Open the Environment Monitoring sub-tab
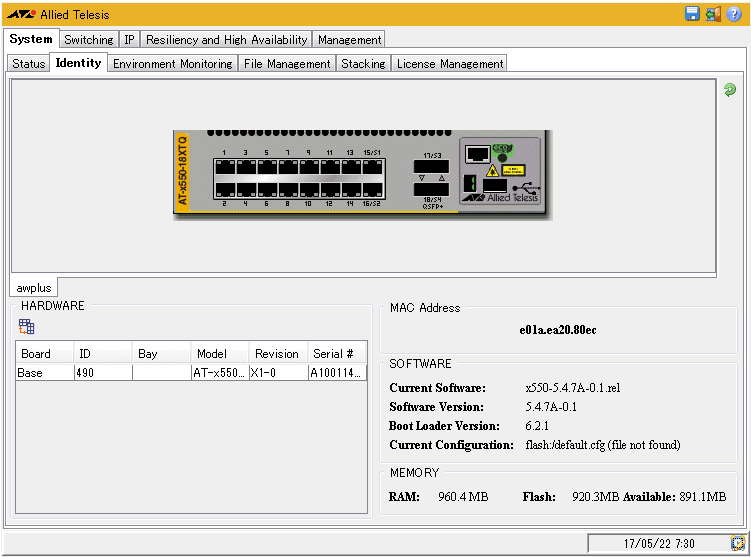751x557 pixels. click(x=172, y=64)
